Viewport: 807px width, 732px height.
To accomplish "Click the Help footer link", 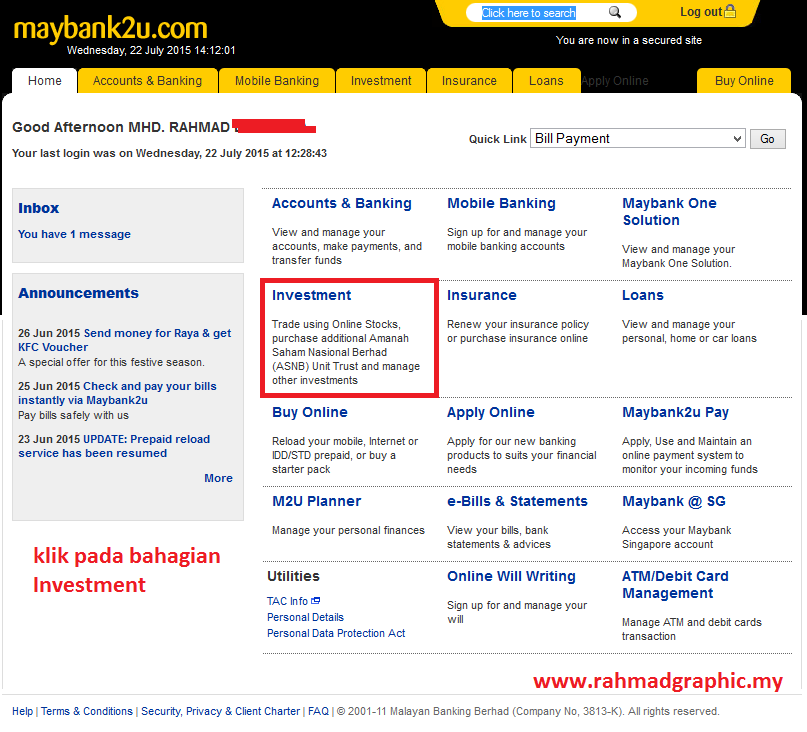I will [x=23, y=711].
